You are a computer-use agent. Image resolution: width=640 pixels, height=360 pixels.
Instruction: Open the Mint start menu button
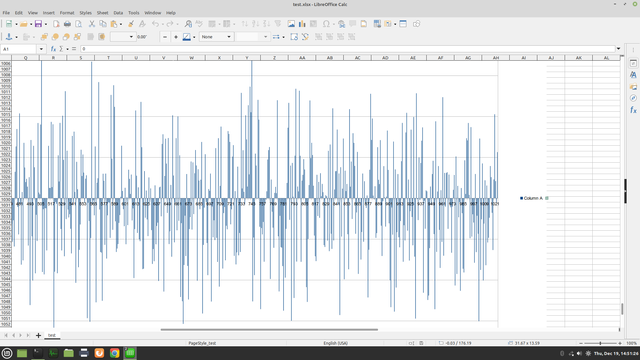click(x=7, y=353)
